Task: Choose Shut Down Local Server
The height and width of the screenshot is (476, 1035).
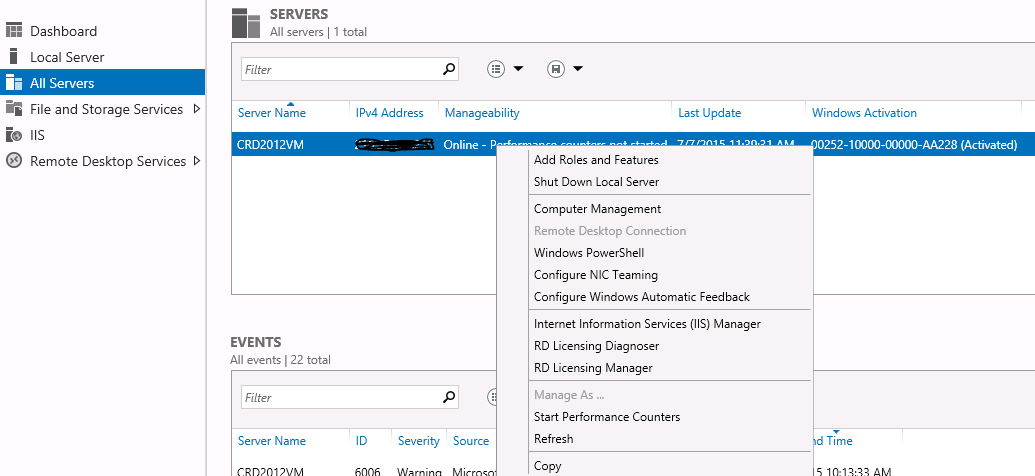Action: pos(596,182)
